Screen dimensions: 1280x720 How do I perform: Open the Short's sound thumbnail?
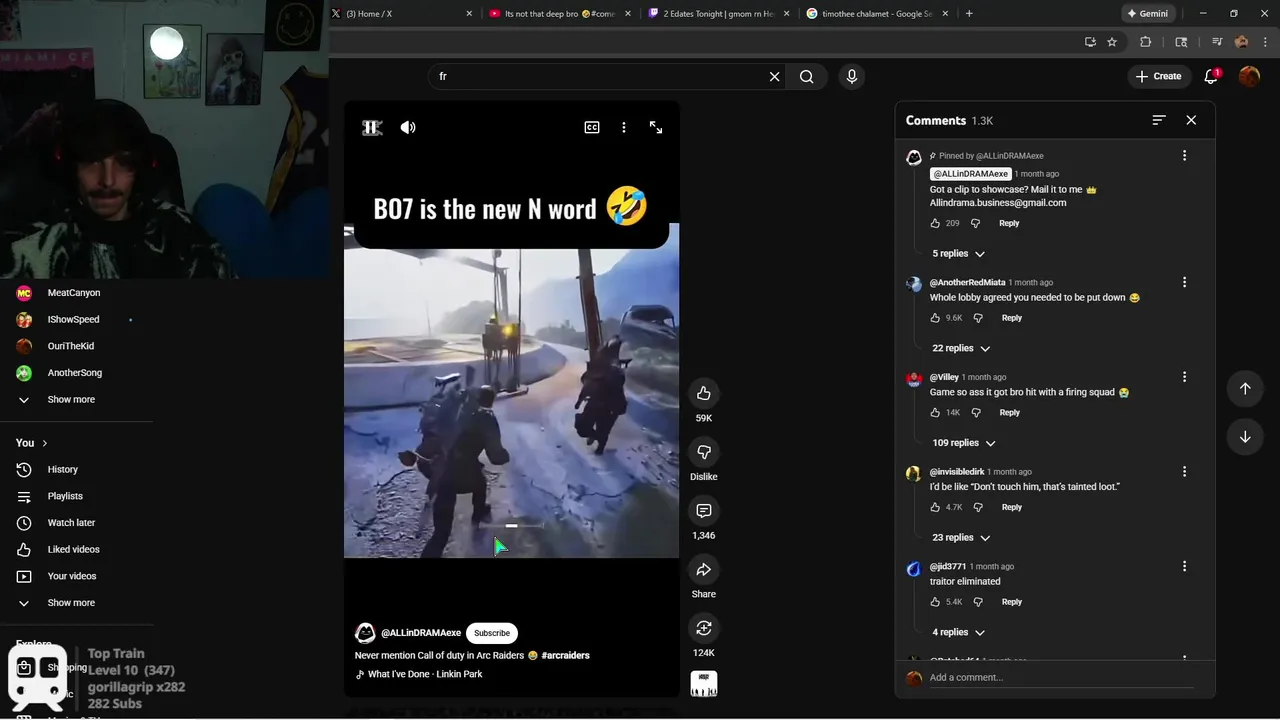tap(704, 684)
